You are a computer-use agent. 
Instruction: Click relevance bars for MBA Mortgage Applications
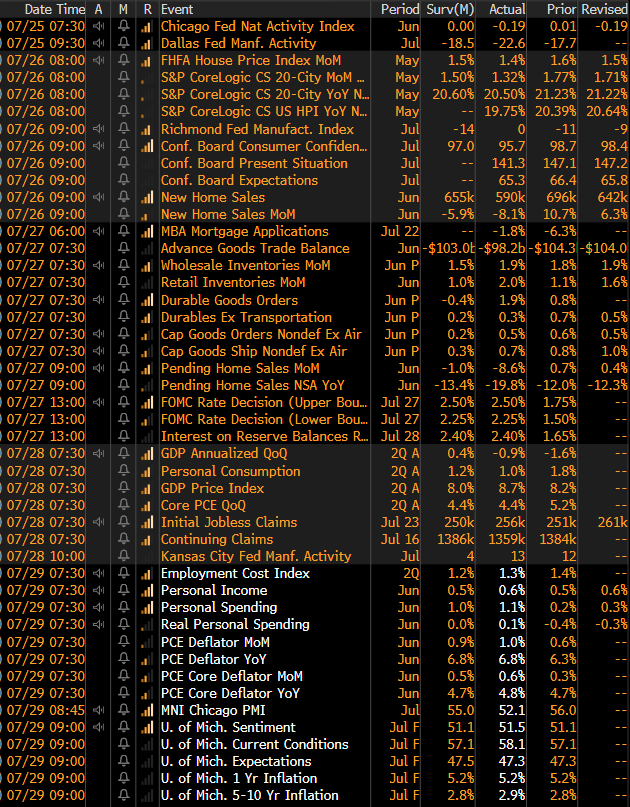point(146,231)
